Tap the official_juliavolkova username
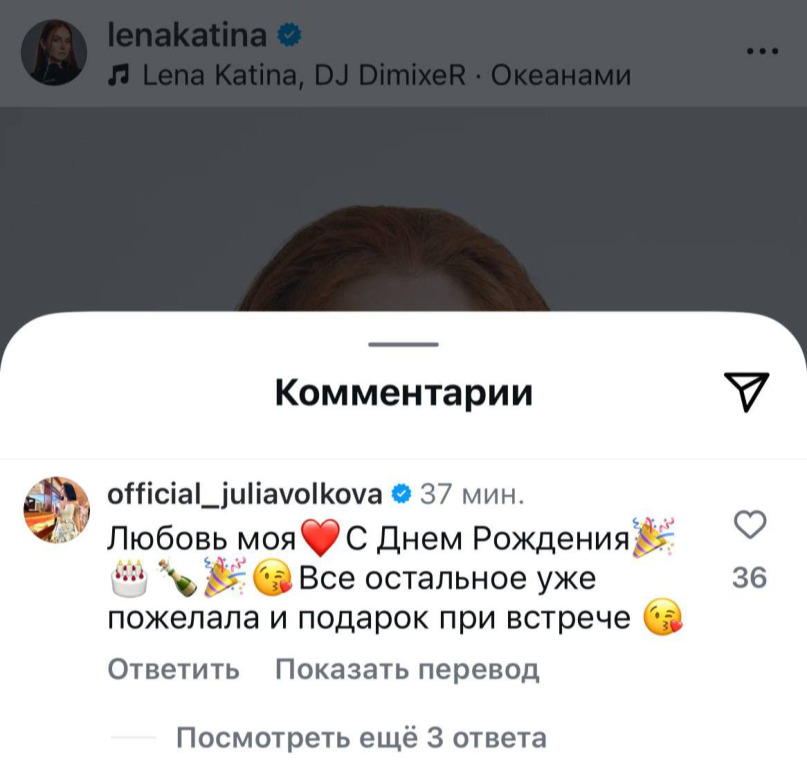 (244, 495)
